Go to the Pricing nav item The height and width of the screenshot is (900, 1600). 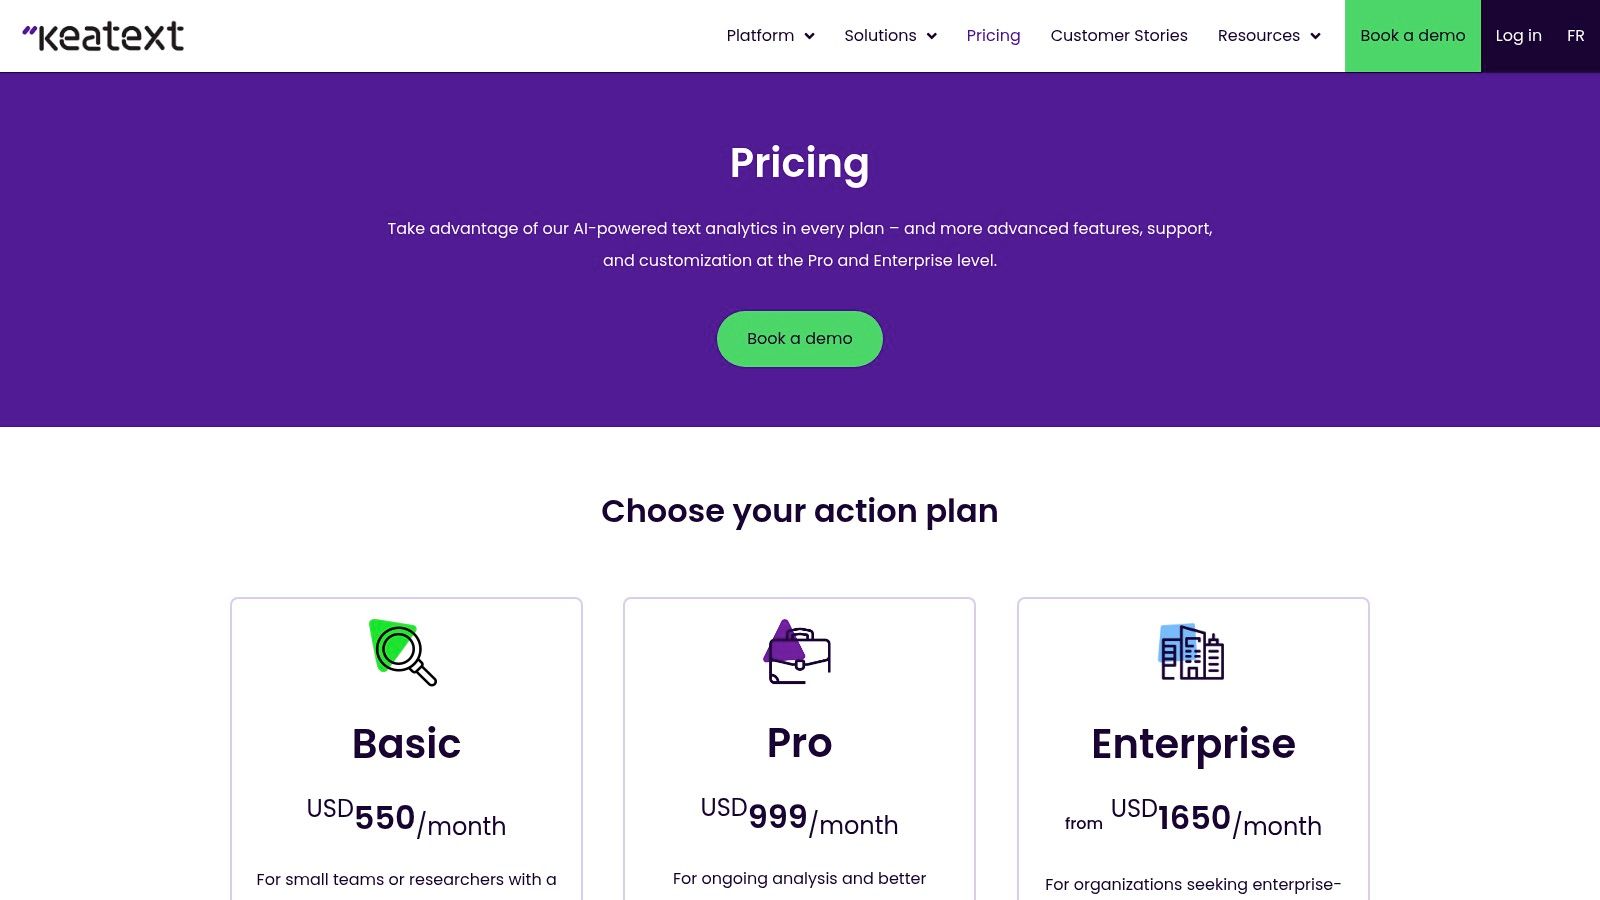993,36
